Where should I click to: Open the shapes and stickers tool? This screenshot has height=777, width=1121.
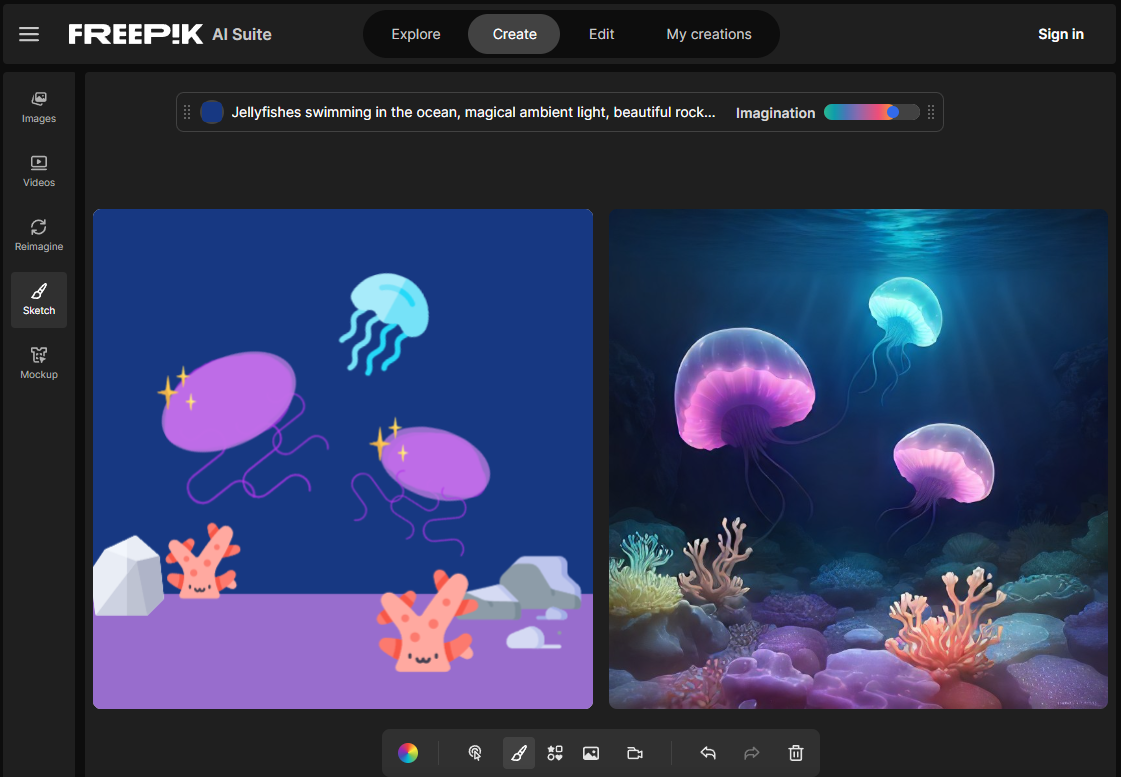click(555, 753)
